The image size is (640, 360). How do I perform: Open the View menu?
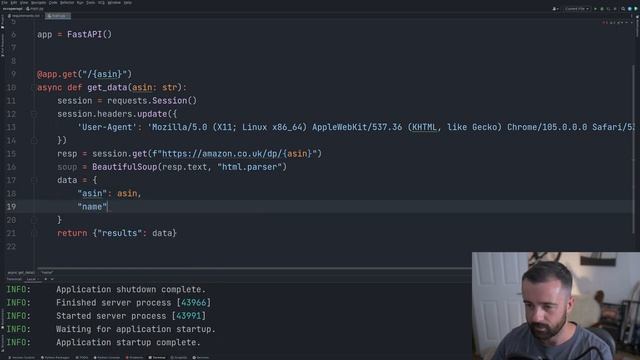24,2
